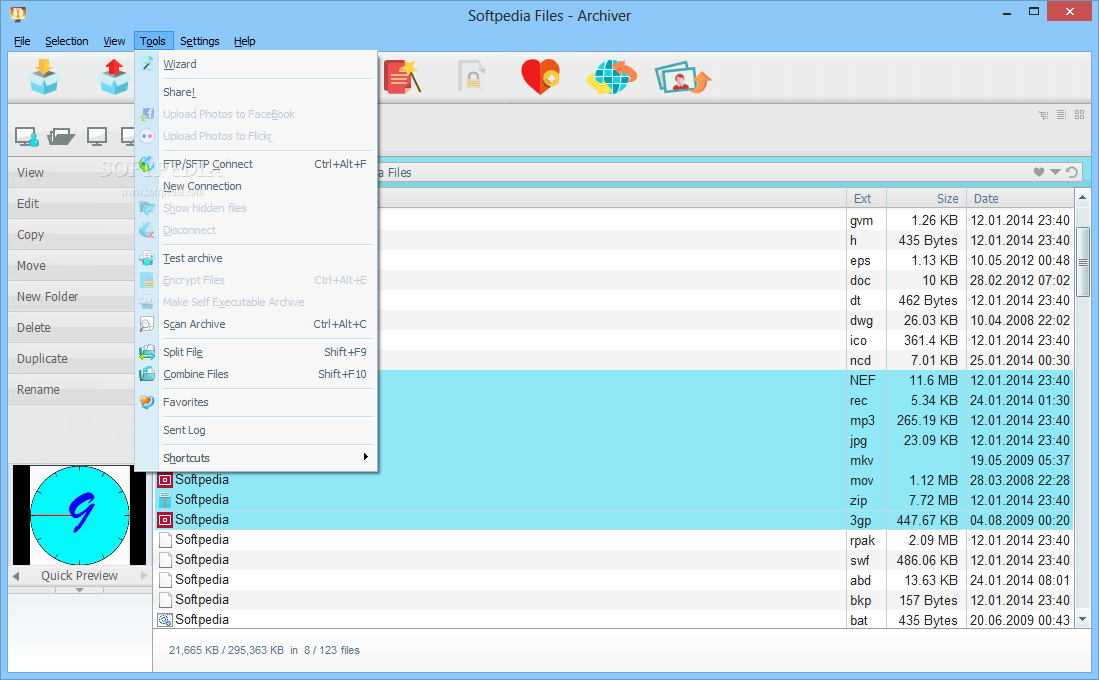Click the heart icon in the path bar
Viewport: 1099px width, 680px height.
(x=1039, y=172)
